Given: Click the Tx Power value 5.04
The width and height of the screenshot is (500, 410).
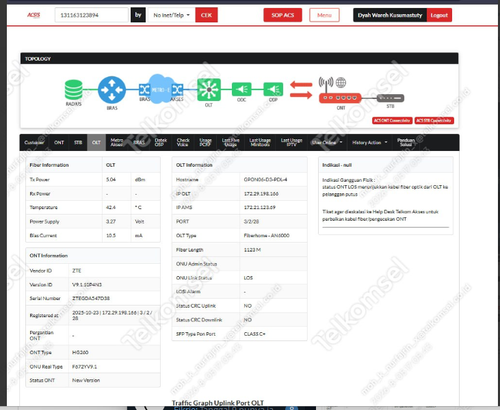Looking at the screenshot, I should click(111, 179).
